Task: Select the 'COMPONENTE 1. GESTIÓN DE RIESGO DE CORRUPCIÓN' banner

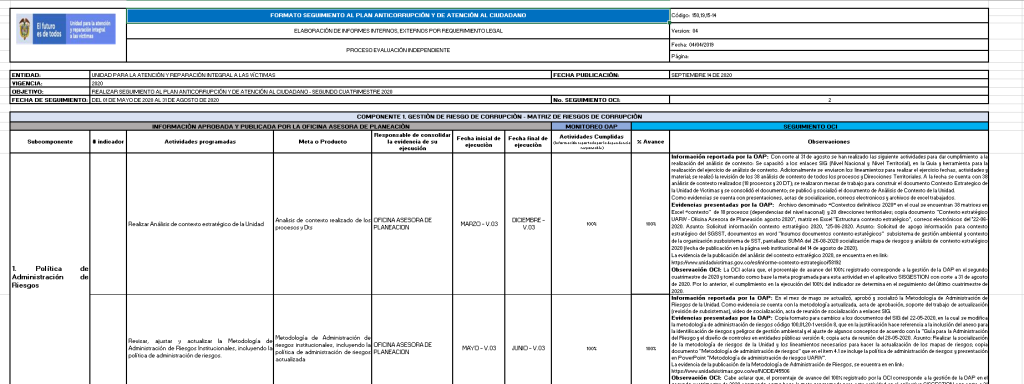Action: pos(499,116)
